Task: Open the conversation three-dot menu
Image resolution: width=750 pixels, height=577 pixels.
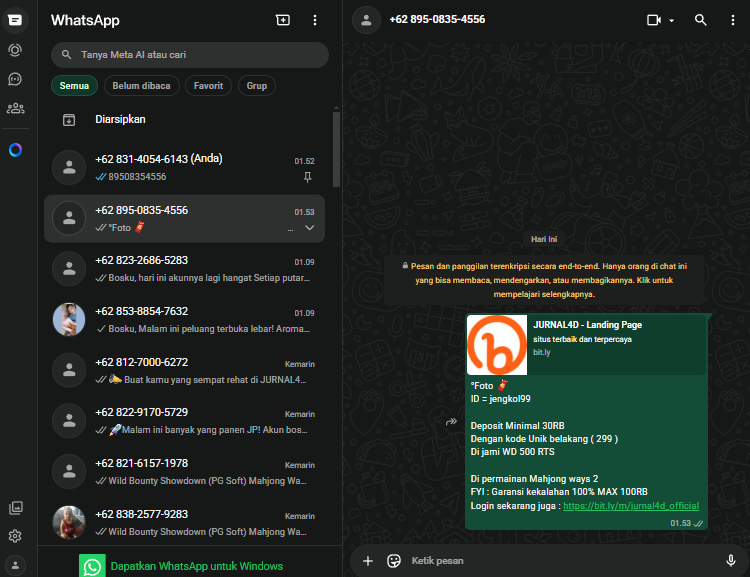Action: pos(732,20)
